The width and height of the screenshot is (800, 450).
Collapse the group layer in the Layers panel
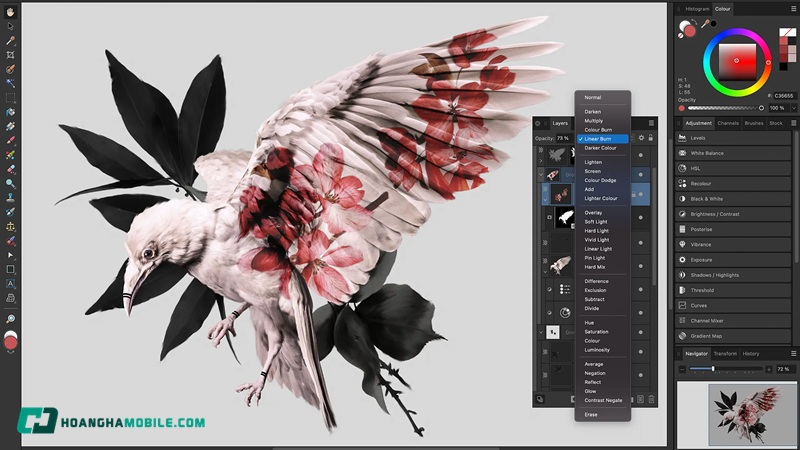[542, 172]
